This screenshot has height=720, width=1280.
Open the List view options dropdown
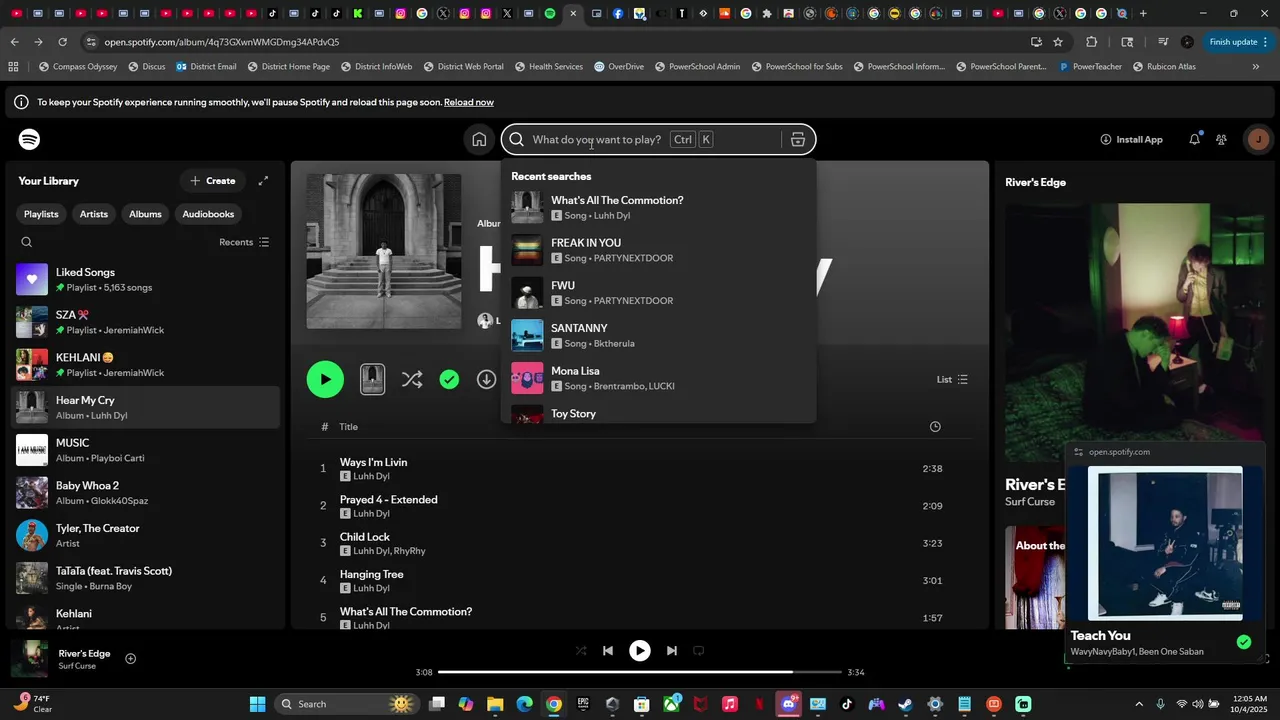pyautogui.click(x=952, y=380)
